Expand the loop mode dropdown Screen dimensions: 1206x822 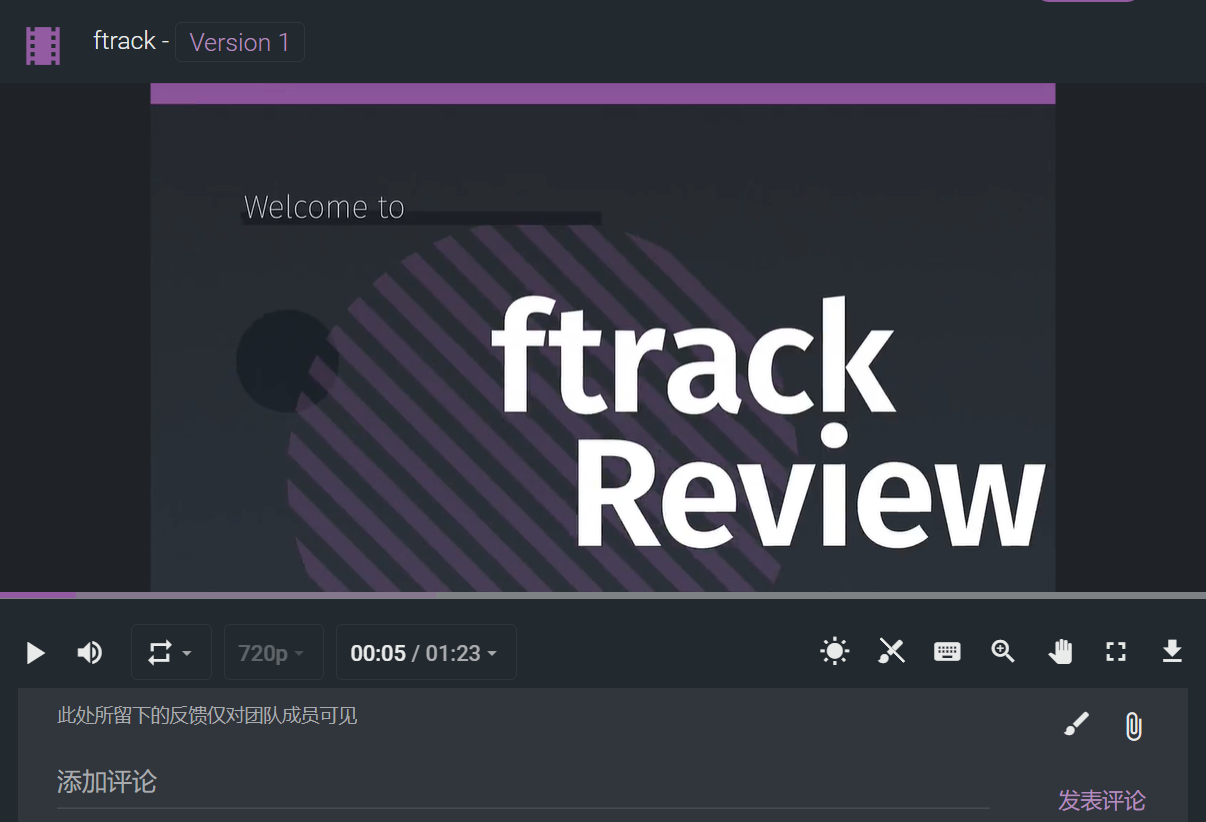(170, 653)
